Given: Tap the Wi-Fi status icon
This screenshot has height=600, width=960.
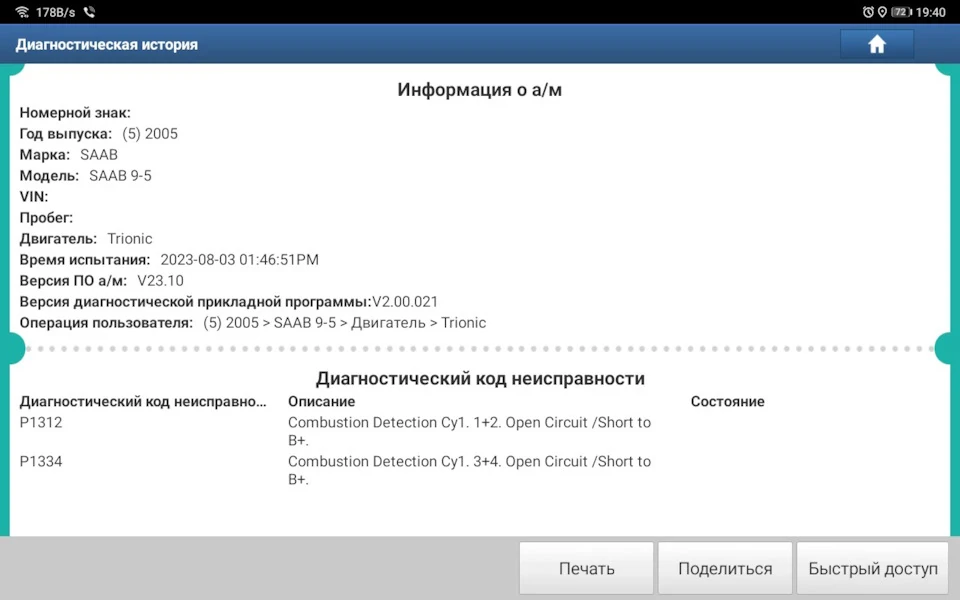Looking at the screenshot, I should coord(22,12).
